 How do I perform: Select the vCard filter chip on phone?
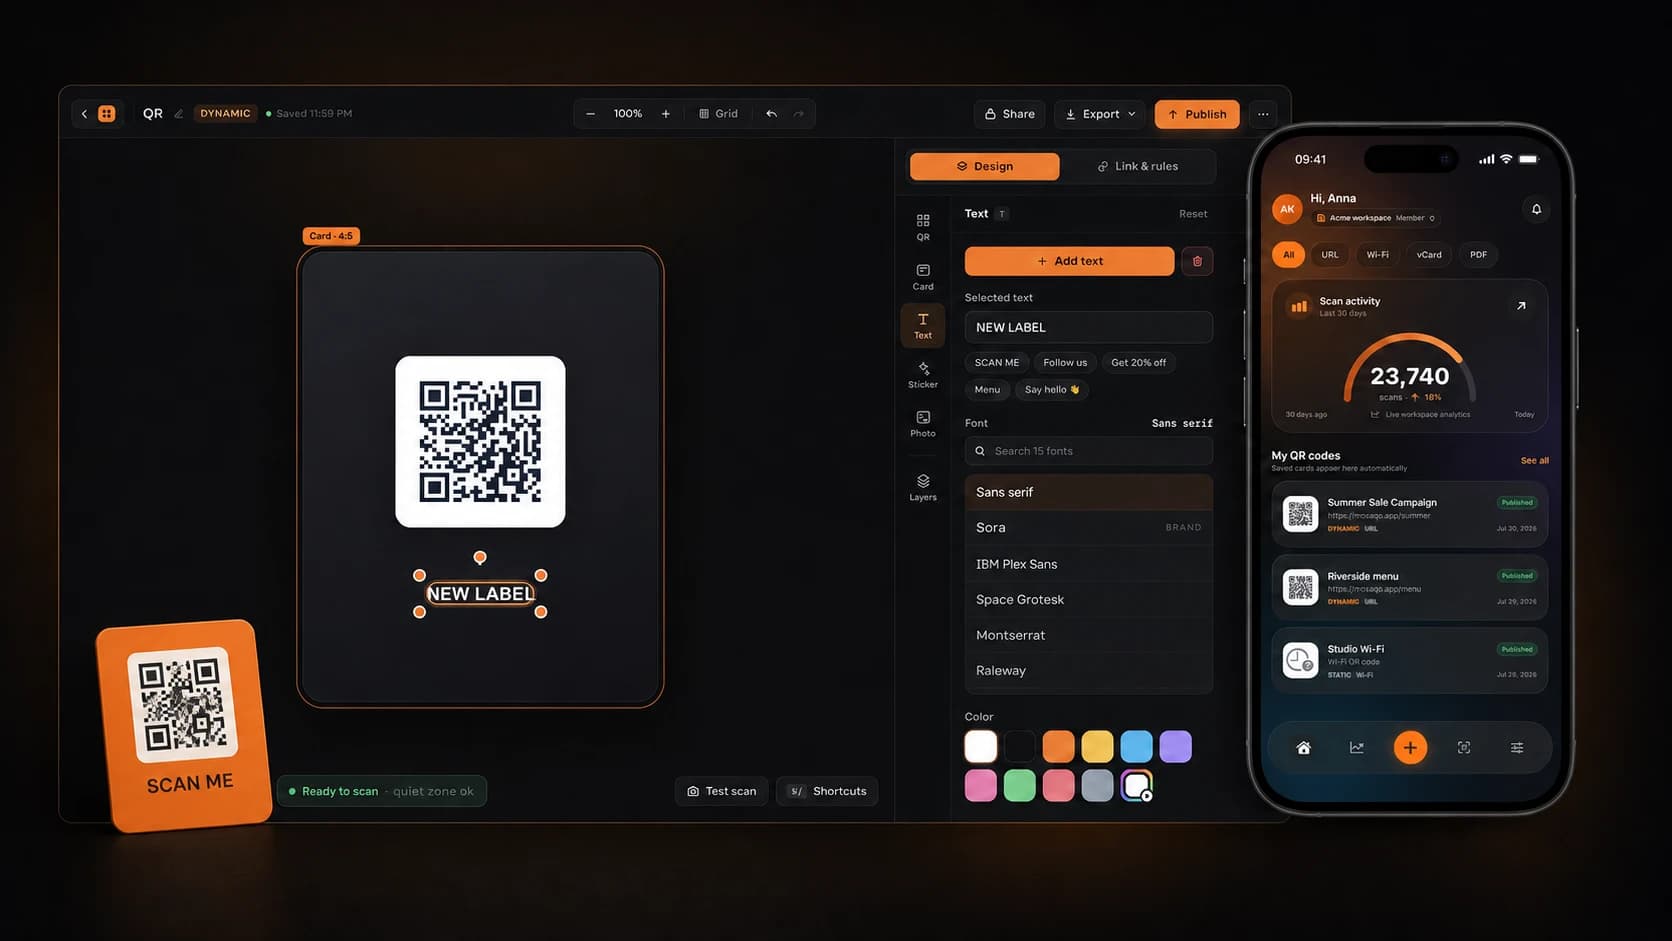(1429, 255)
